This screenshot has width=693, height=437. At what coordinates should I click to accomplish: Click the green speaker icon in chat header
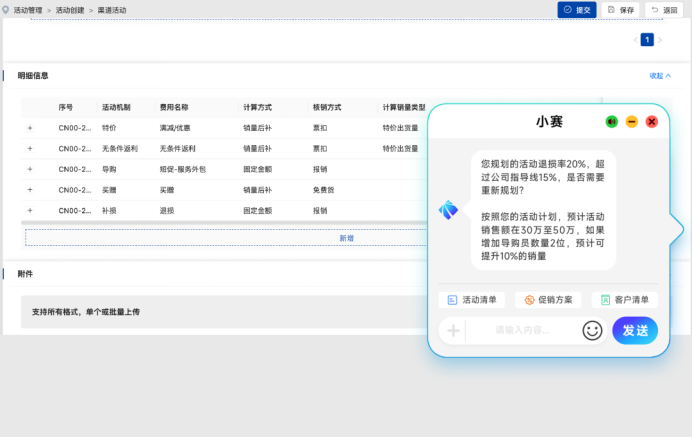pos(611,121)
